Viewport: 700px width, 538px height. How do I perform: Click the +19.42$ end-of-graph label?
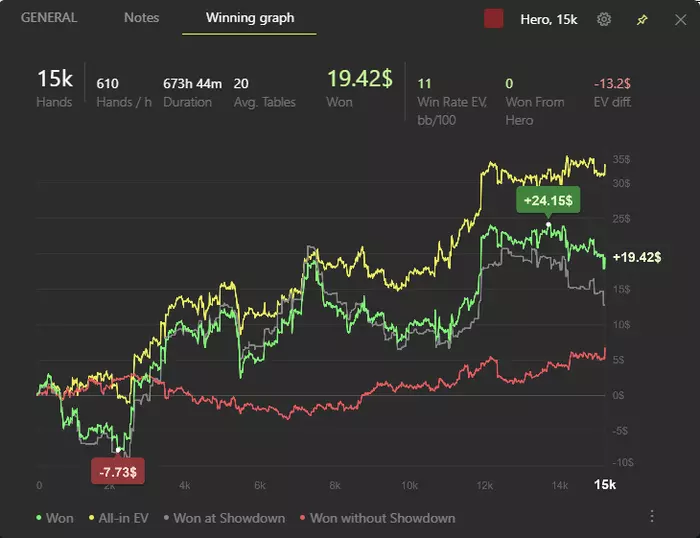(637, 257)
